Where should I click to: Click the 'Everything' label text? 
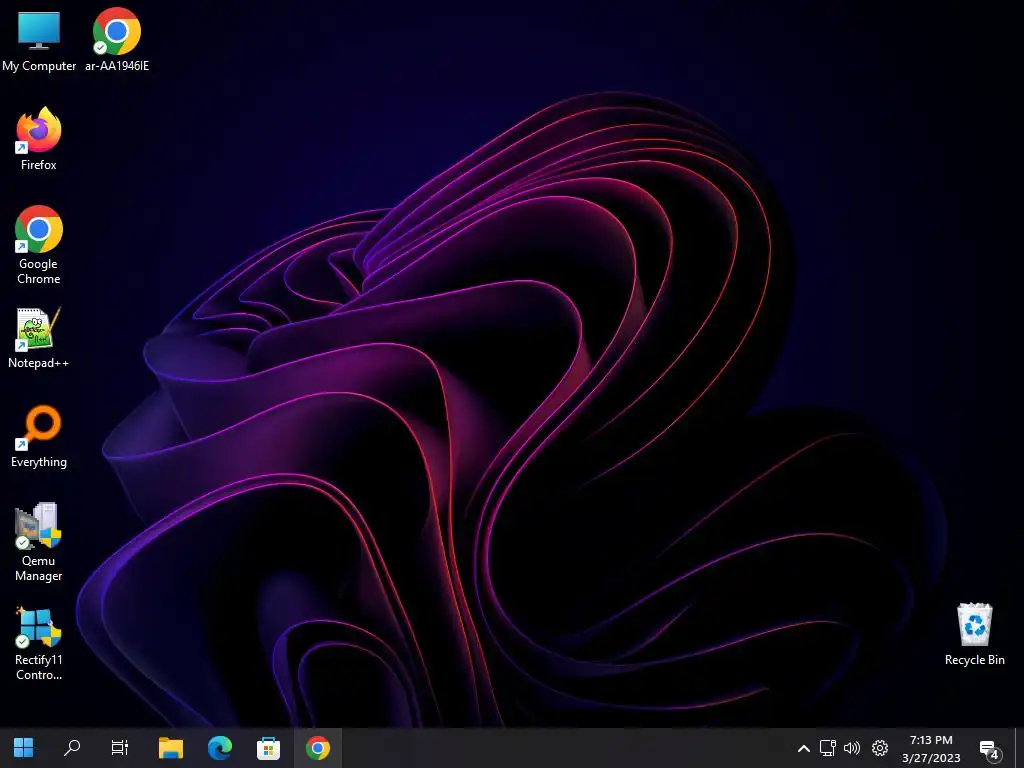tap(39, 462)
